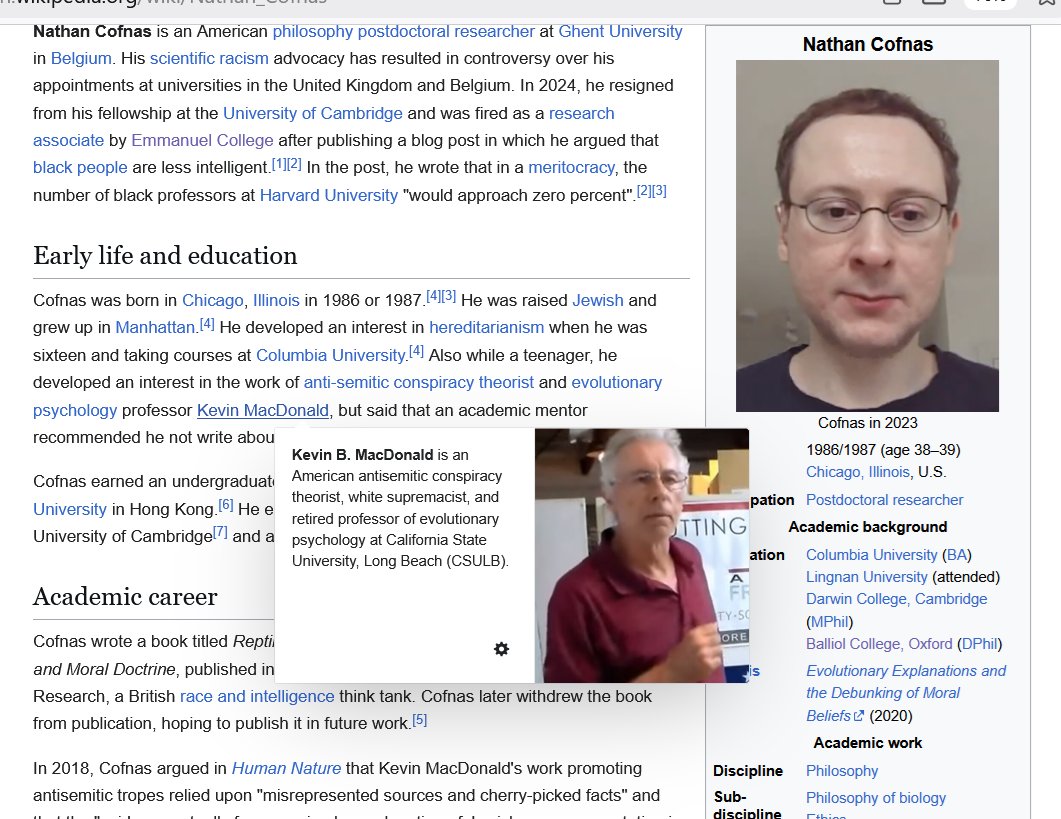Open the Darwin College, Cambridge link
Viewport: 1061px width, 819px height.
coord(896,600)
